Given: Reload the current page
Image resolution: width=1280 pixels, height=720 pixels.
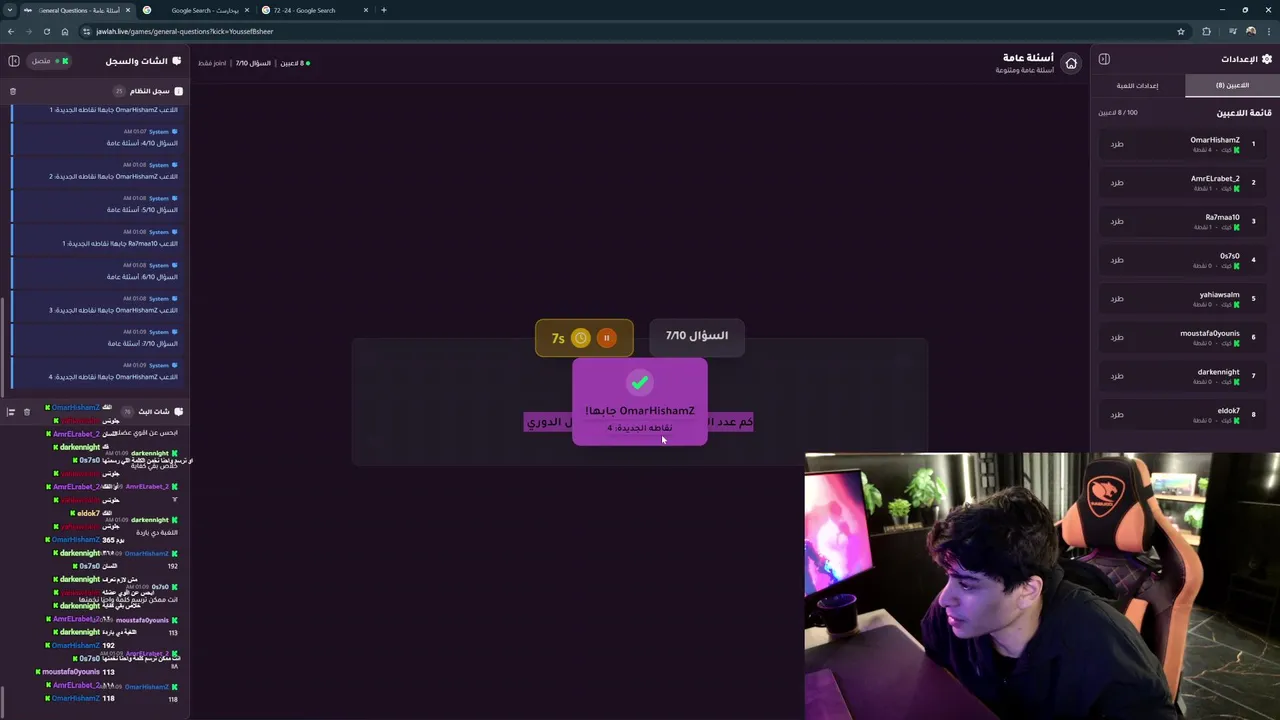Looking at the screenshot, I should pos(47,31).
